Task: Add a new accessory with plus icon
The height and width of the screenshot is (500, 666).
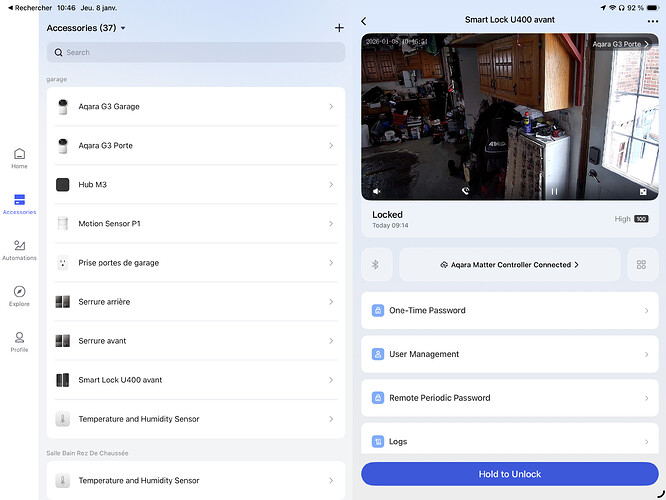Action: tap(338, 28)
